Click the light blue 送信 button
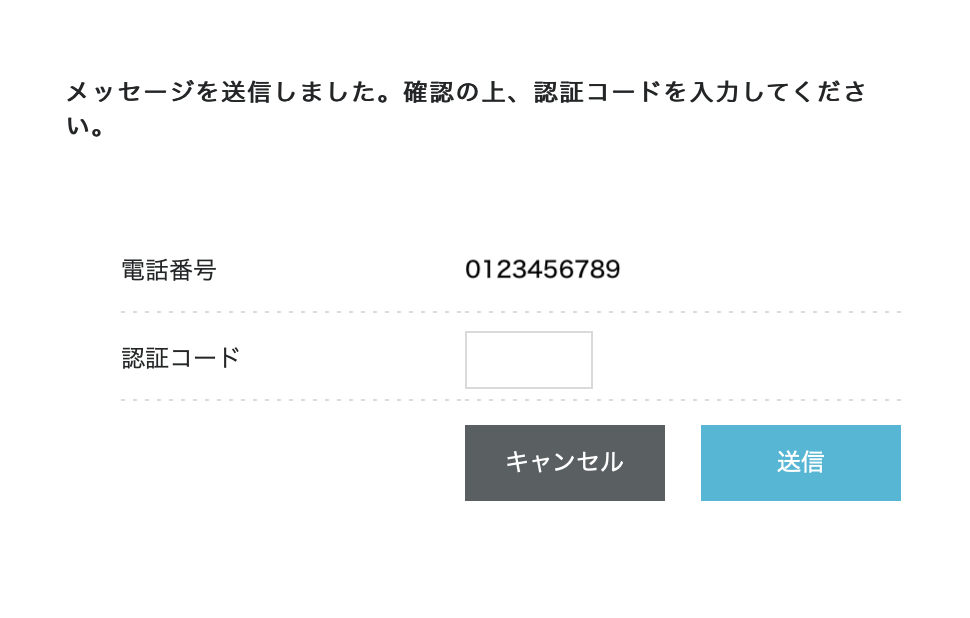 pyautogui.click(x=800, y=462)
